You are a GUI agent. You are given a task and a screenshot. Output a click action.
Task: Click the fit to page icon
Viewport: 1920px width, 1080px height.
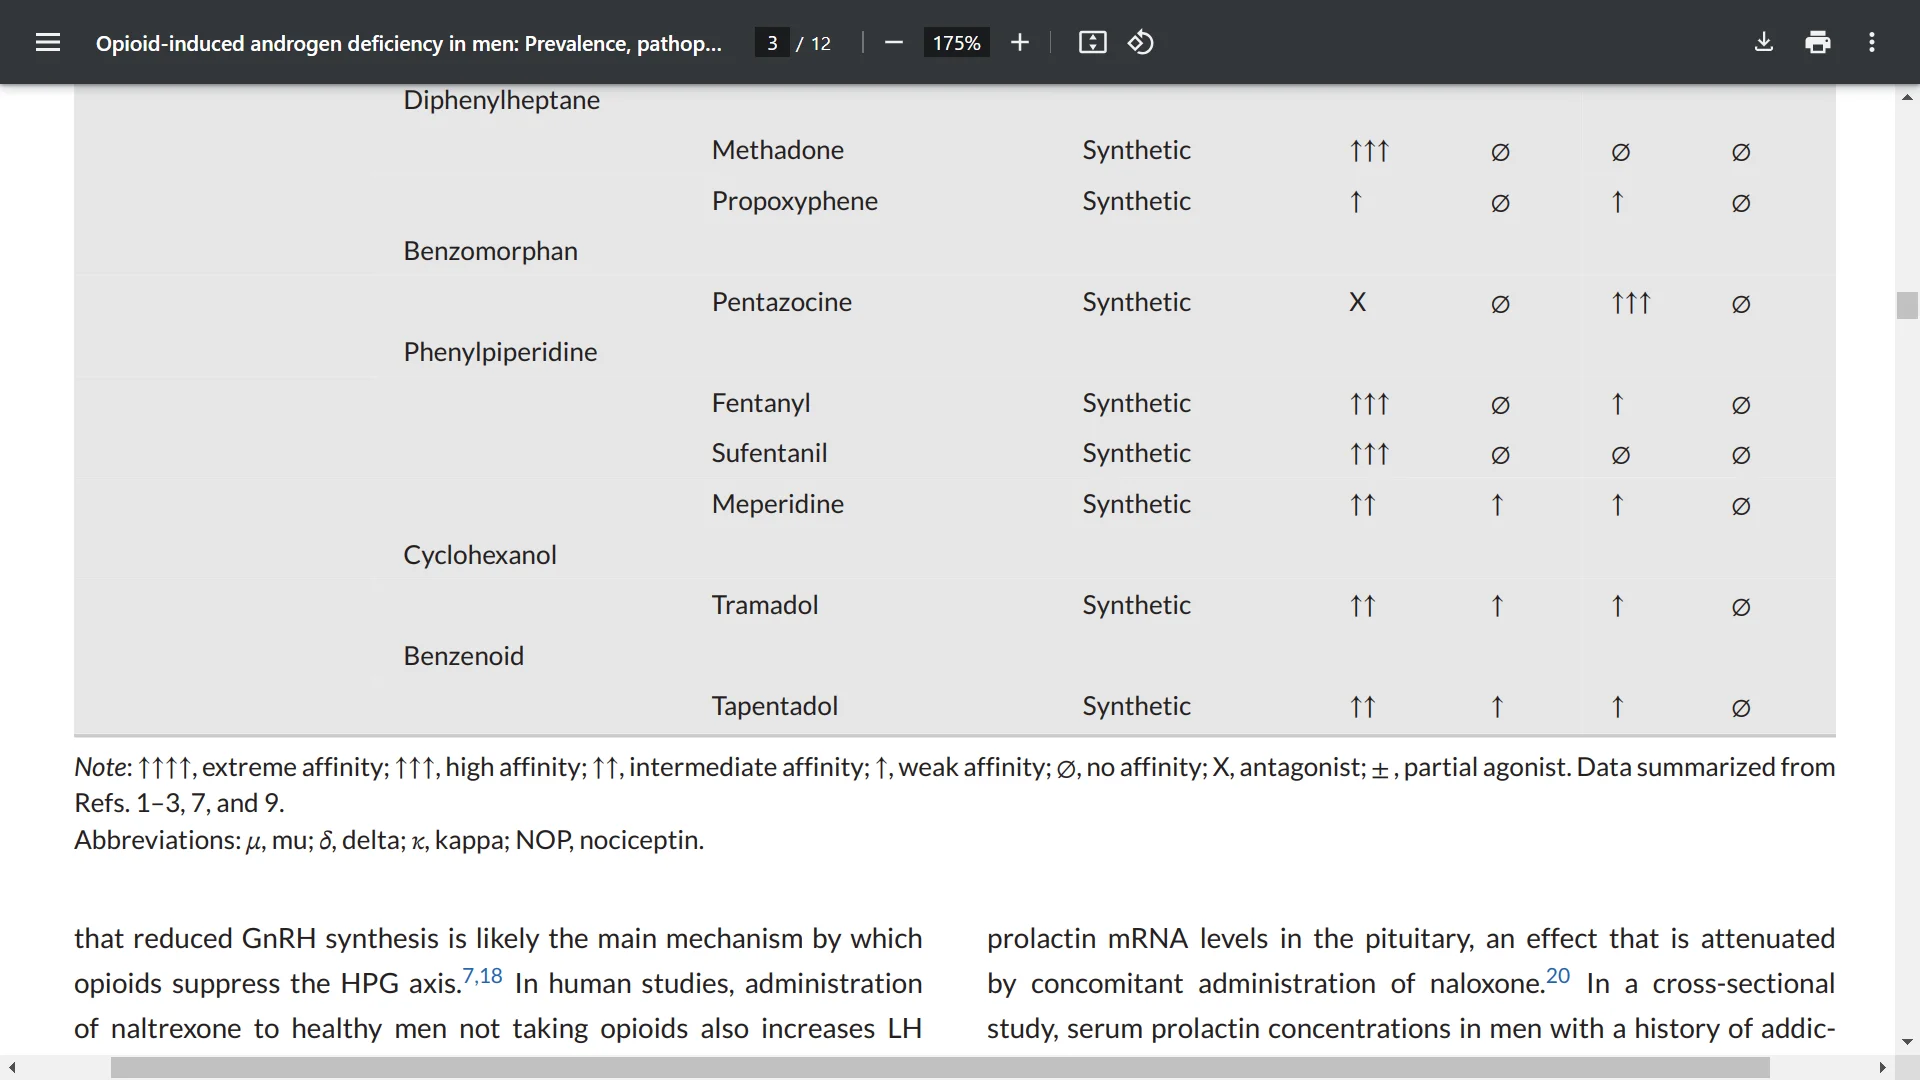click(x=1092, y=42)
